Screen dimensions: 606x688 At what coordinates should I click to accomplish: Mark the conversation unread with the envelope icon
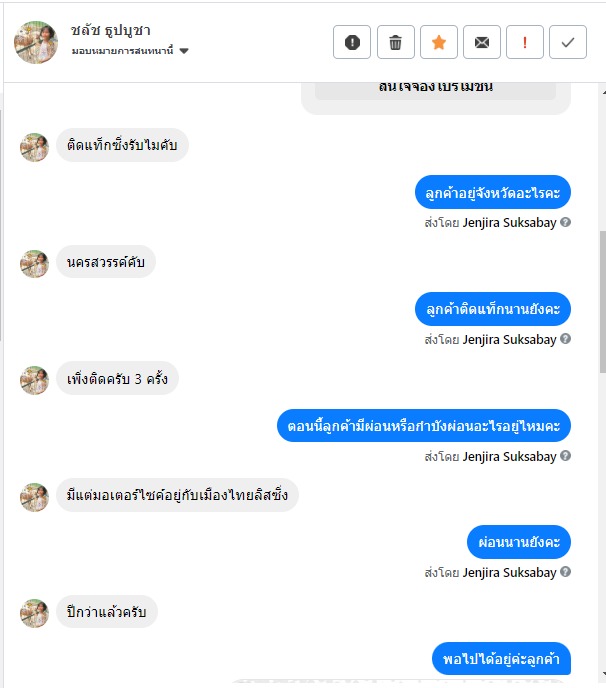[482, 42]
